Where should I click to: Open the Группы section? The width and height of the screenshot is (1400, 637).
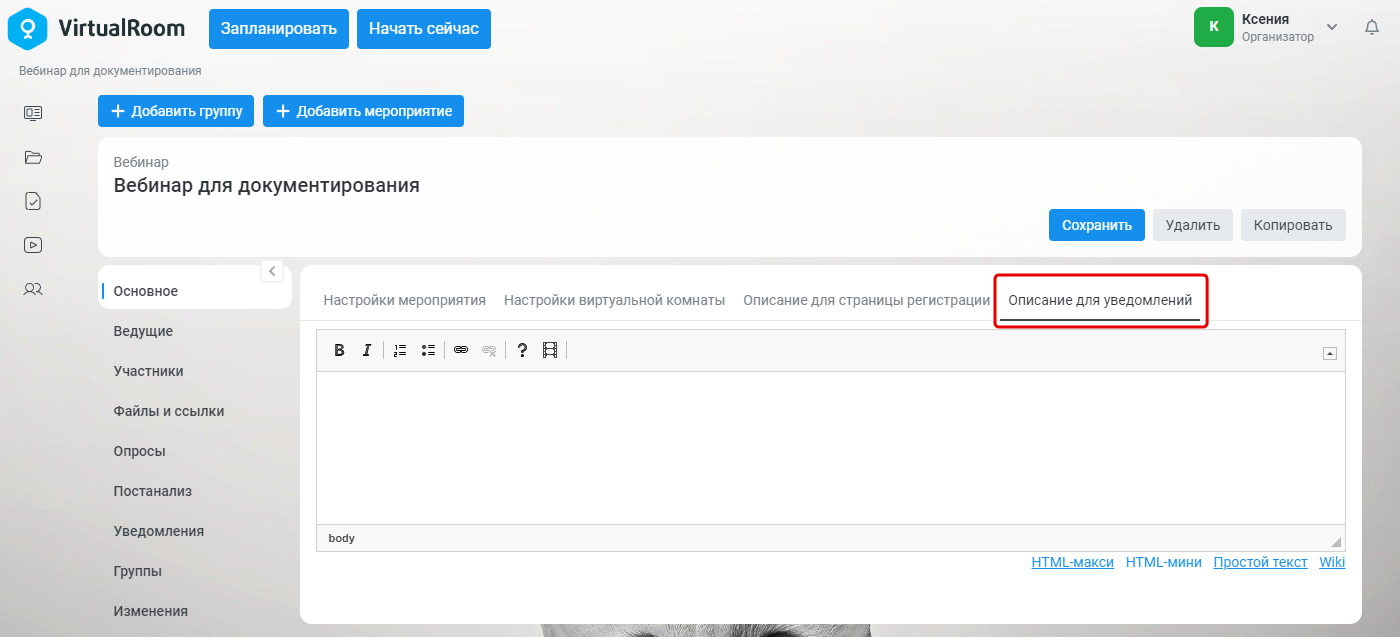pos(138,571)
